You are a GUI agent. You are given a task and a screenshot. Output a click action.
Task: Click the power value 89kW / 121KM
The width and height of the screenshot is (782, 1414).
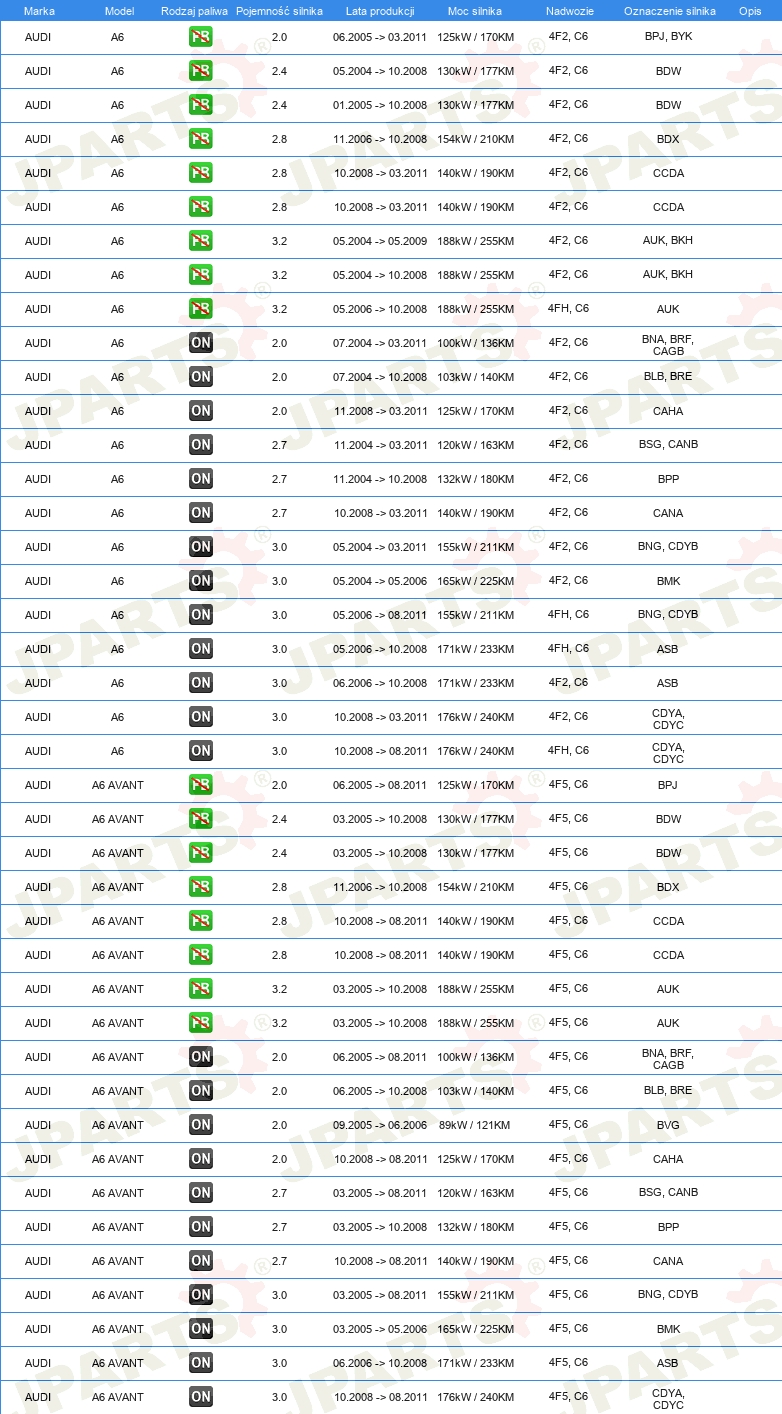[474, 1125]
